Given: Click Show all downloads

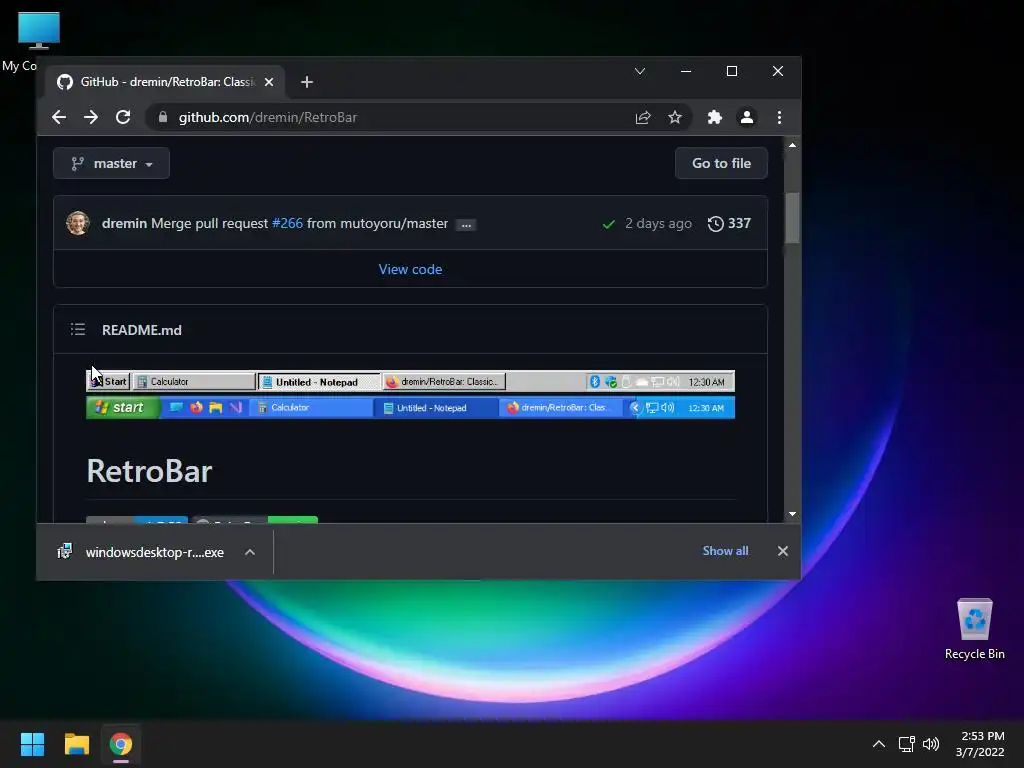Looking at the screenshot, I should [726, 551].
